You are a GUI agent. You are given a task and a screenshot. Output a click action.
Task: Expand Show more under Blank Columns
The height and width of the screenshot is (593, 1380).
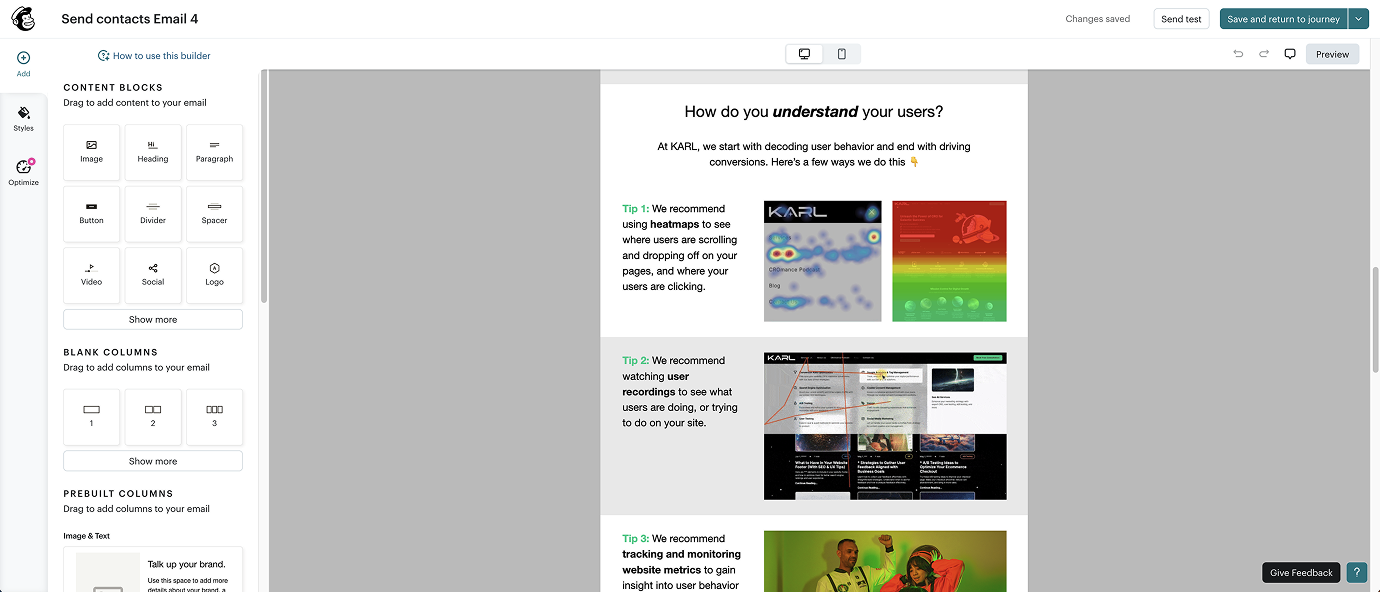[152, 460]
